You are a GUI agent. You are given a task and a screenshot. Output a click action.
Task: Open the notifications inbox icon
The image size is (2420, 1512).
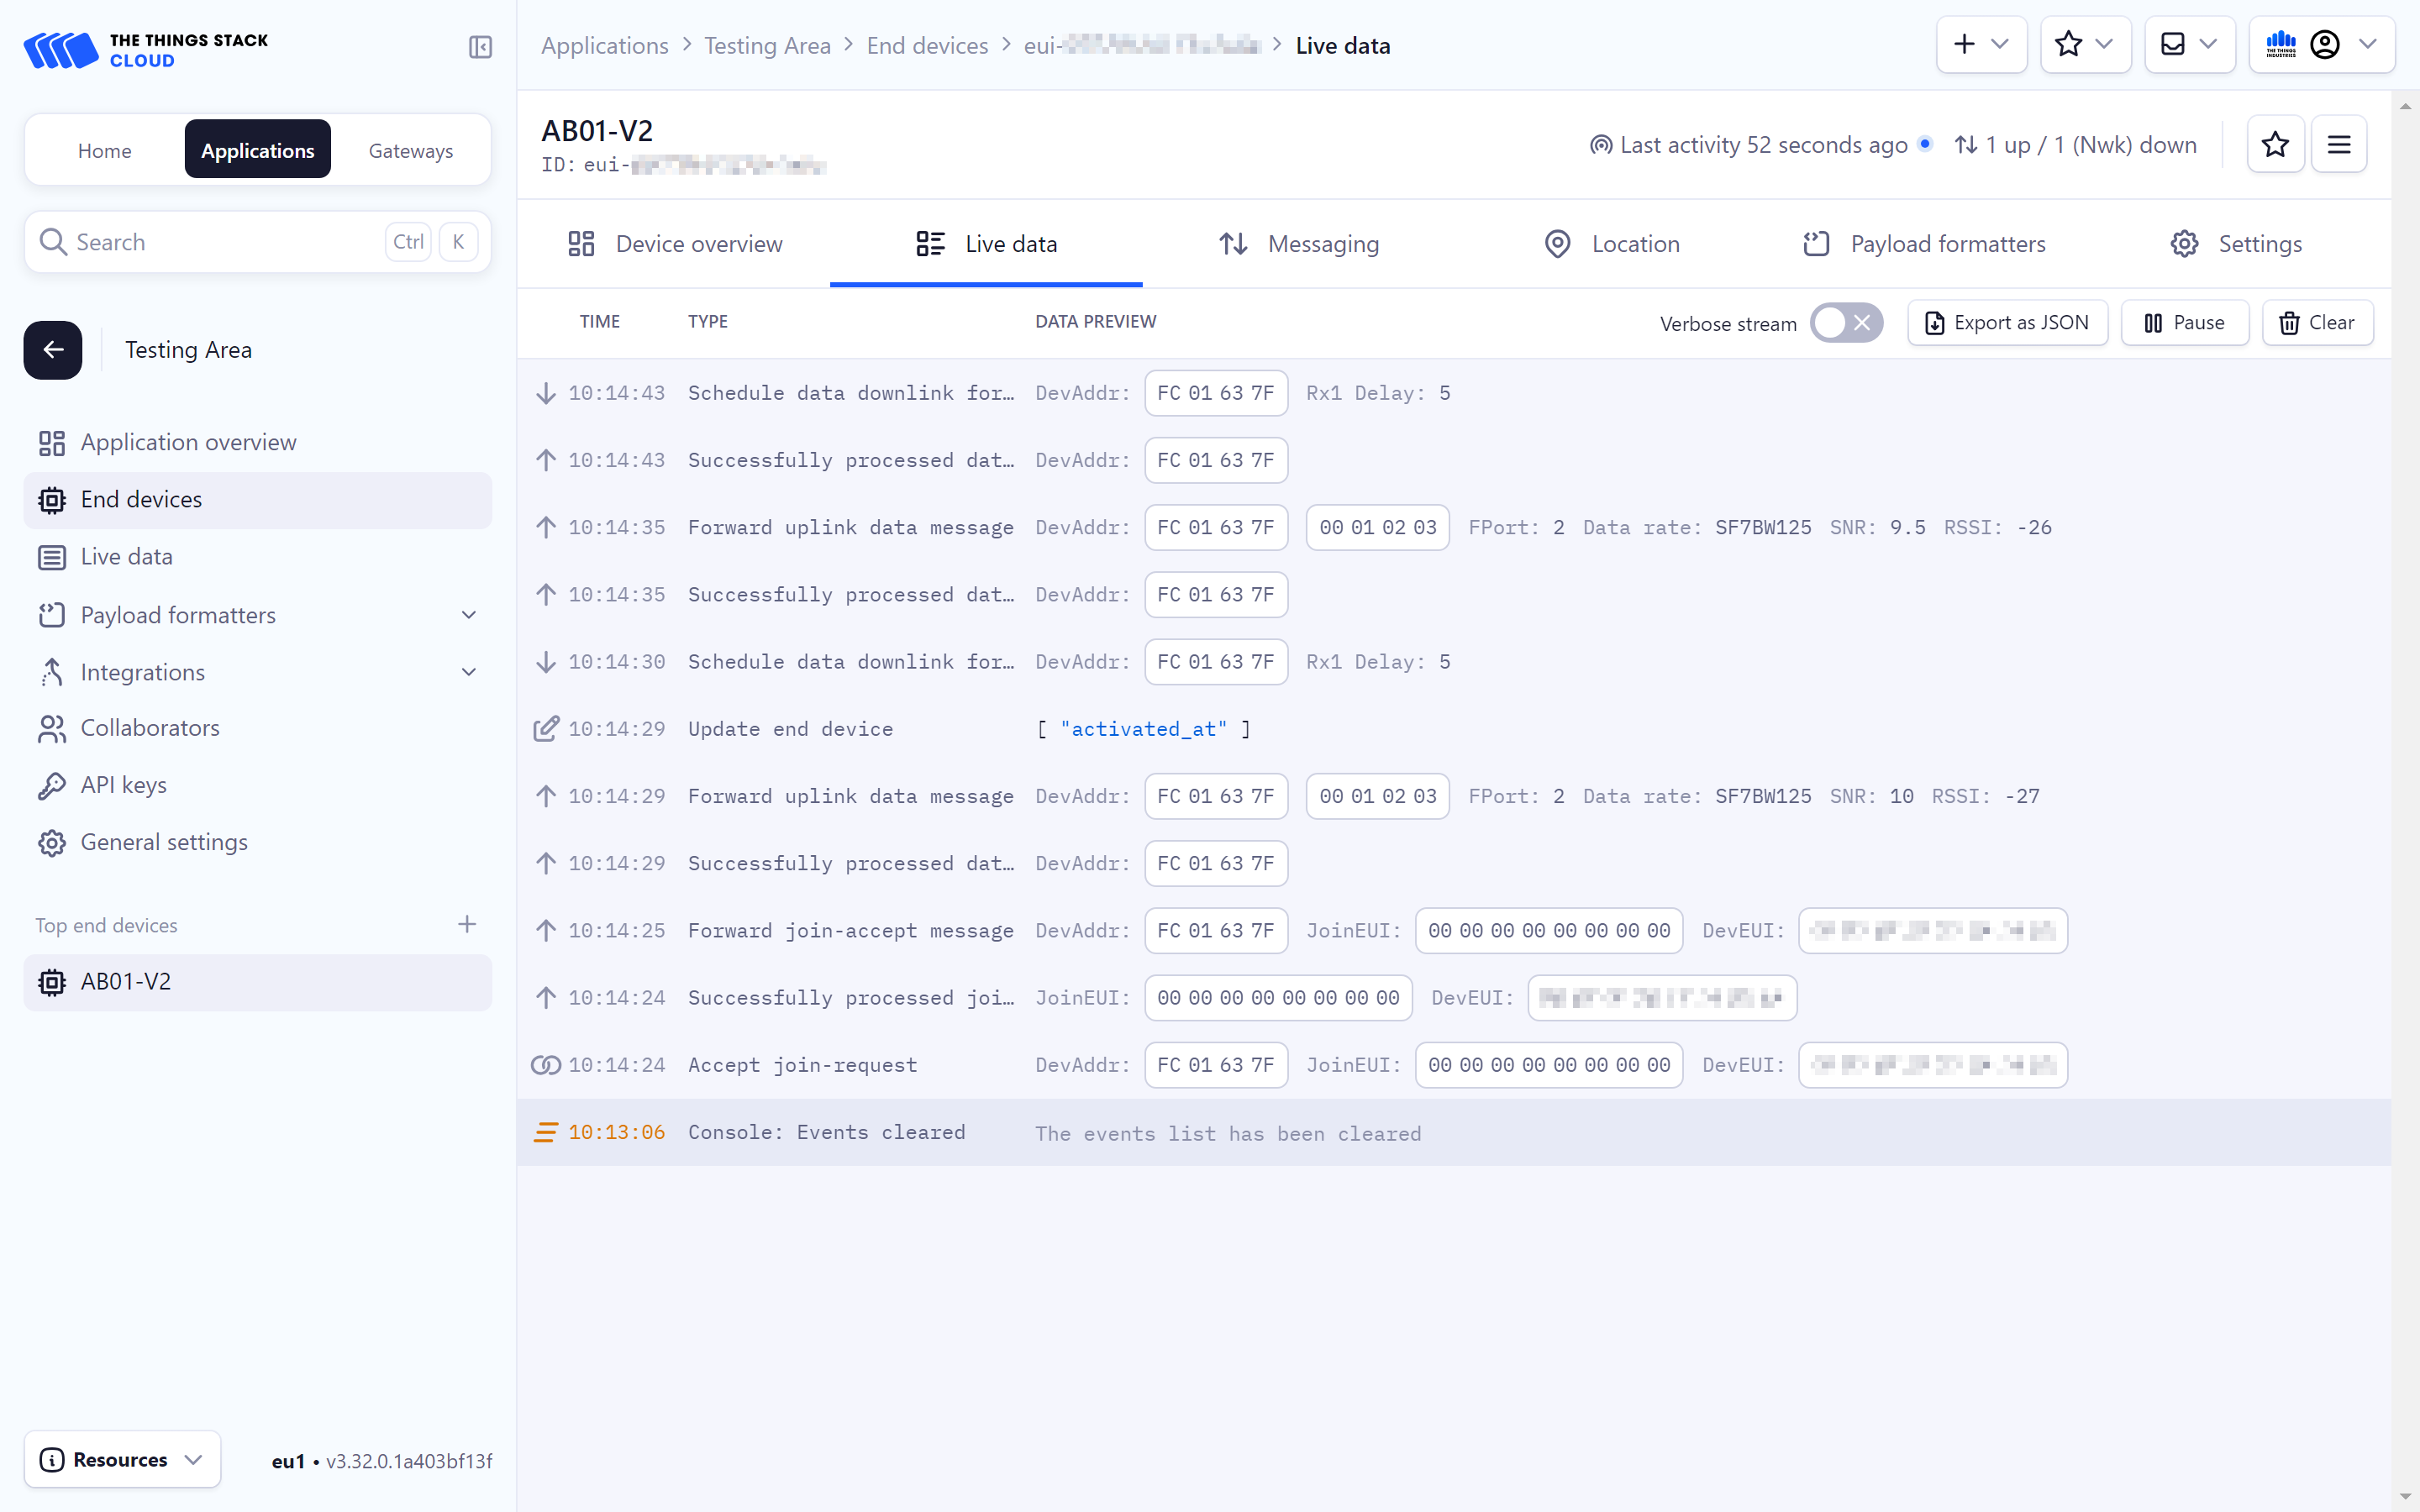[2172, 44]
